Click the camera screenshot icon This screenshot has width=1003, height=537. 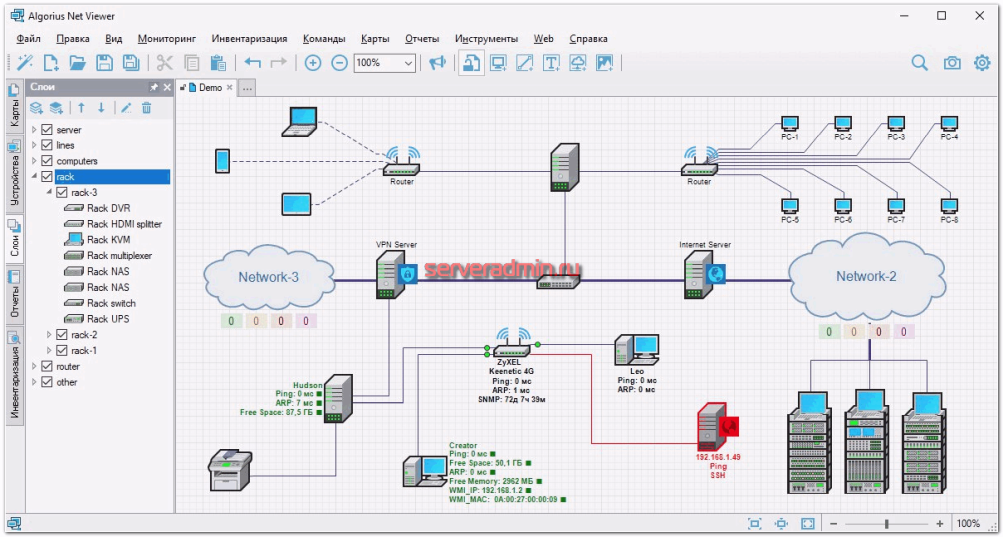tap(952, 63)
